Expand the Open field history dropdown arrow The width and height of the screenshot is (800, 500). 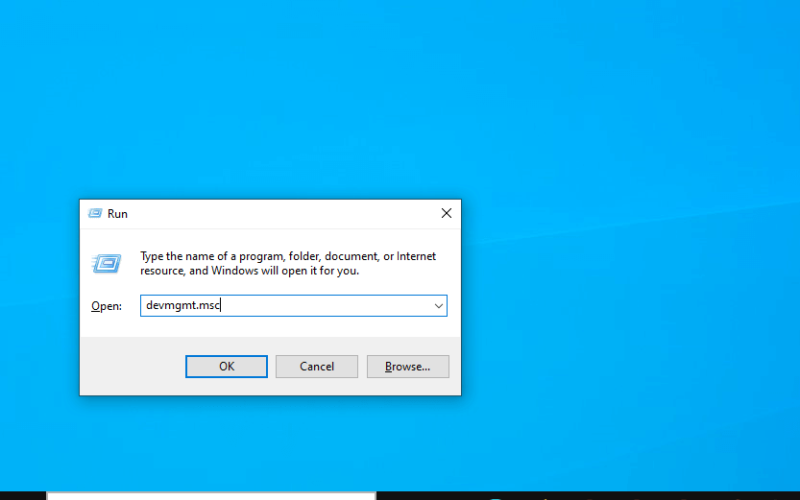click(438, 306)
